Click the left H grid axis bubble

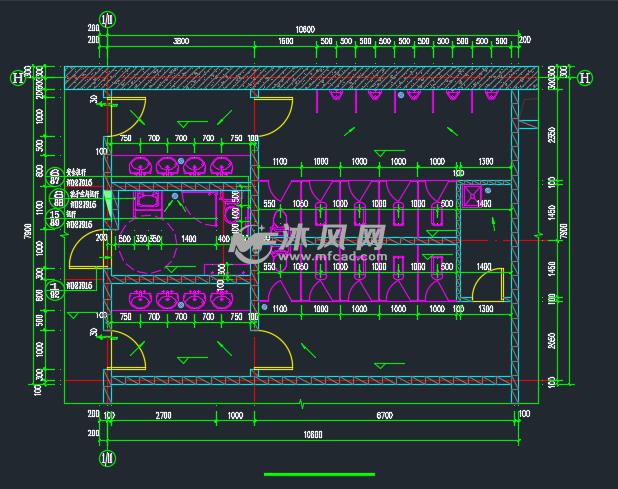point(17,78)
